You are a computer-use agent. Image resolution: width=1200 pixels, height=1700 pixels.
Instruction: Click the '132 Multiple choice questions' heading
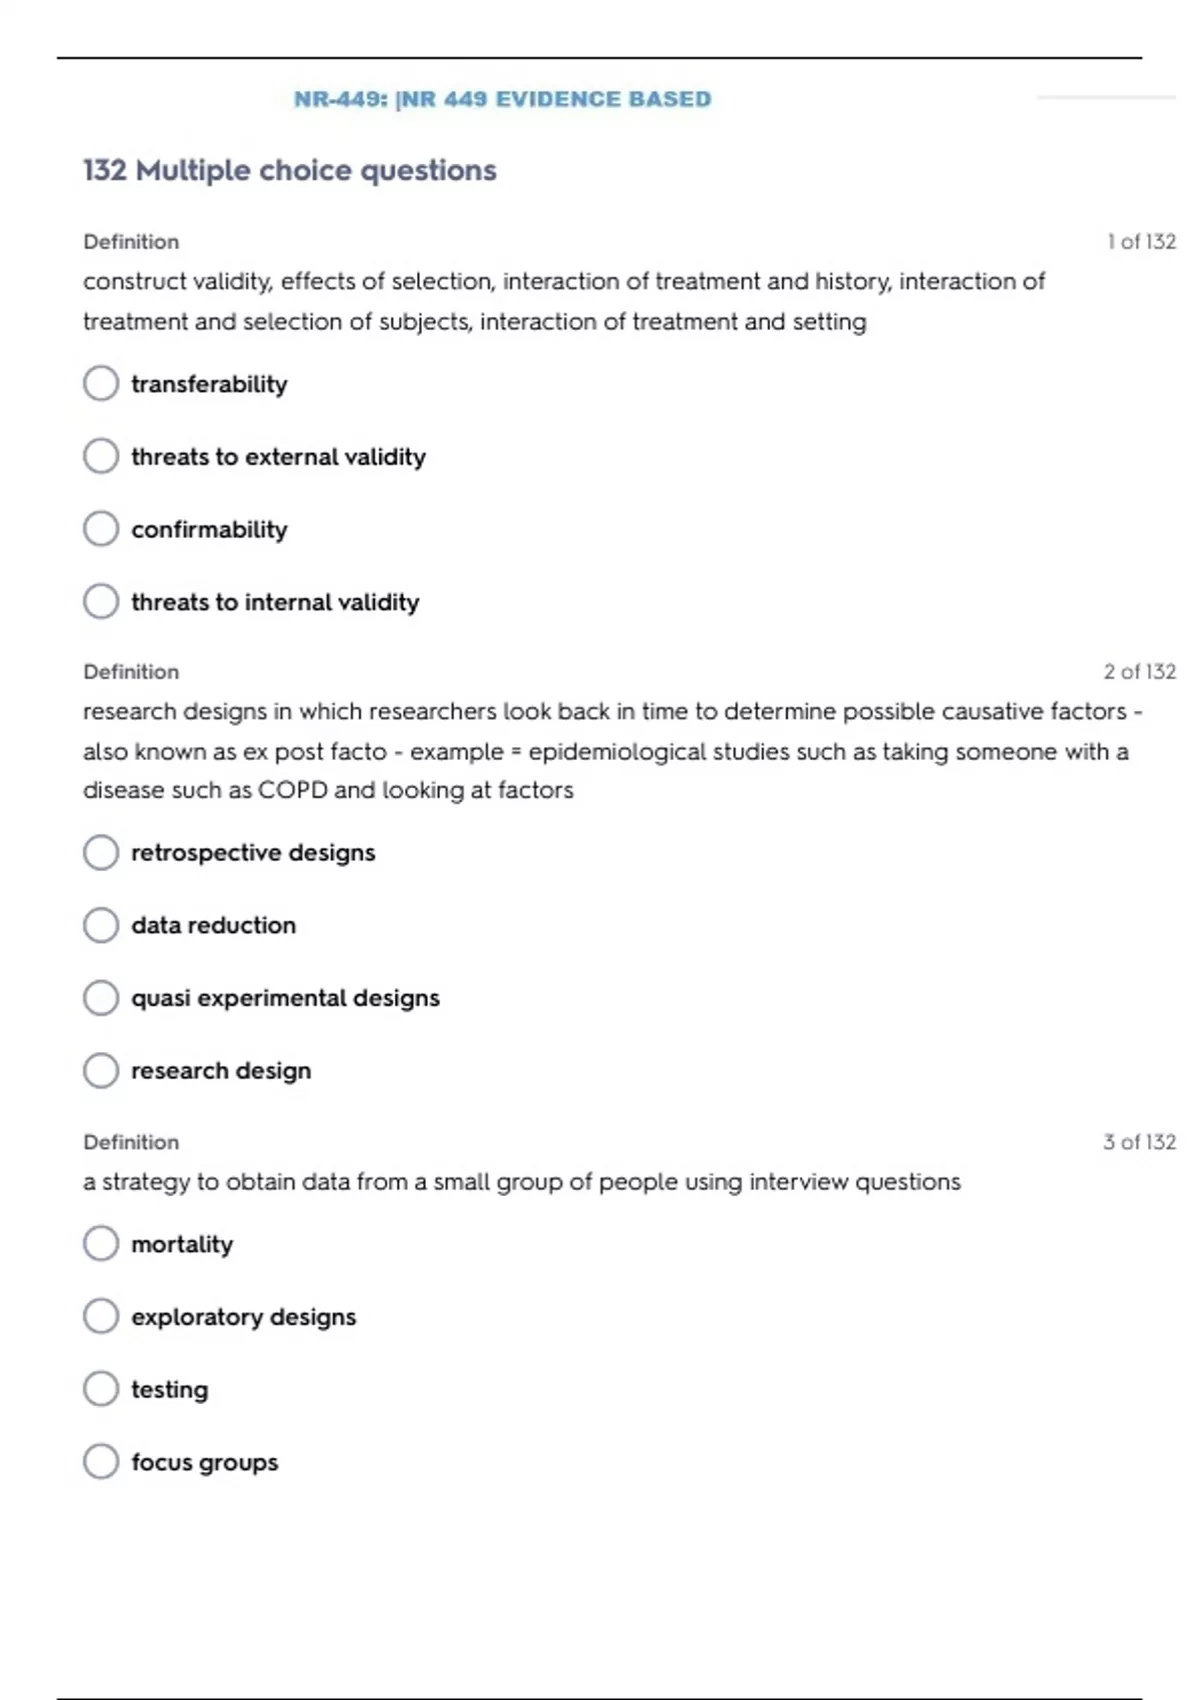(x=289, y=171)
